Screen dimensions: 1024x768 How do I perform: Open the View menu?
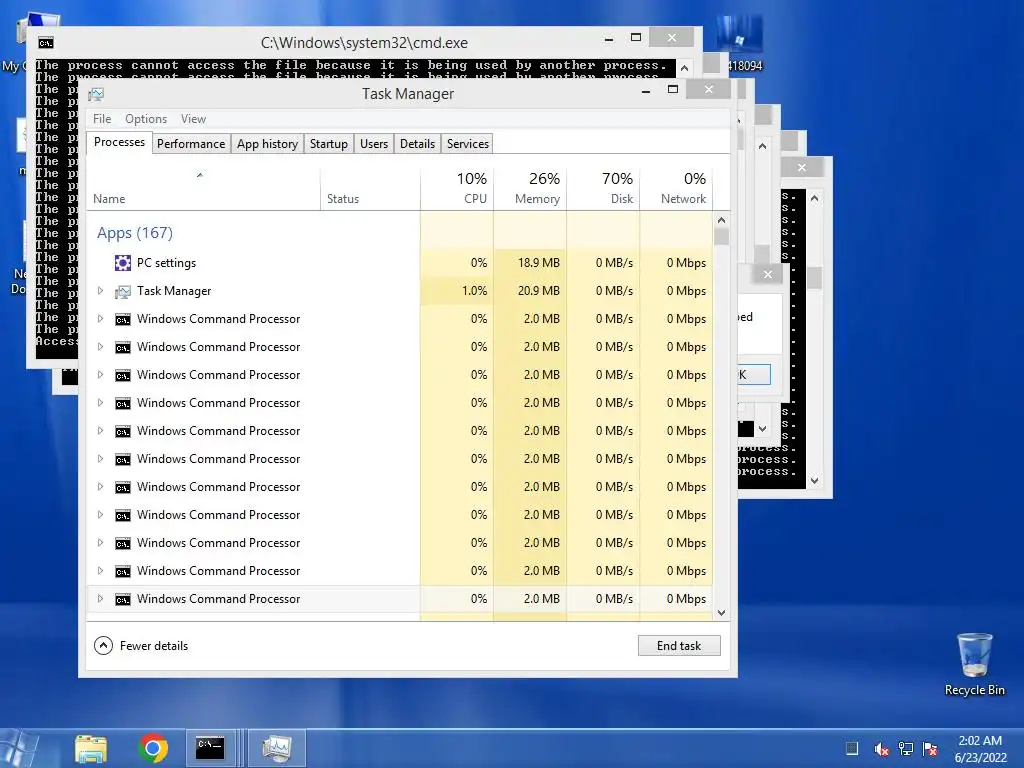pyautogui.click(x=193, y=119)
